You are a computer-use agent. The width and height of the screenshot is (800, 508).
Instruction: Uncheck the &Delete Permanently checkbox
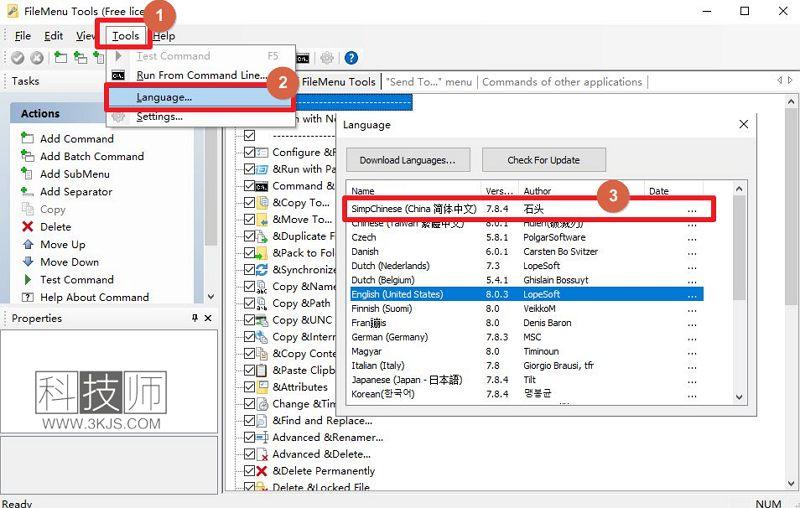click(249, 471)
